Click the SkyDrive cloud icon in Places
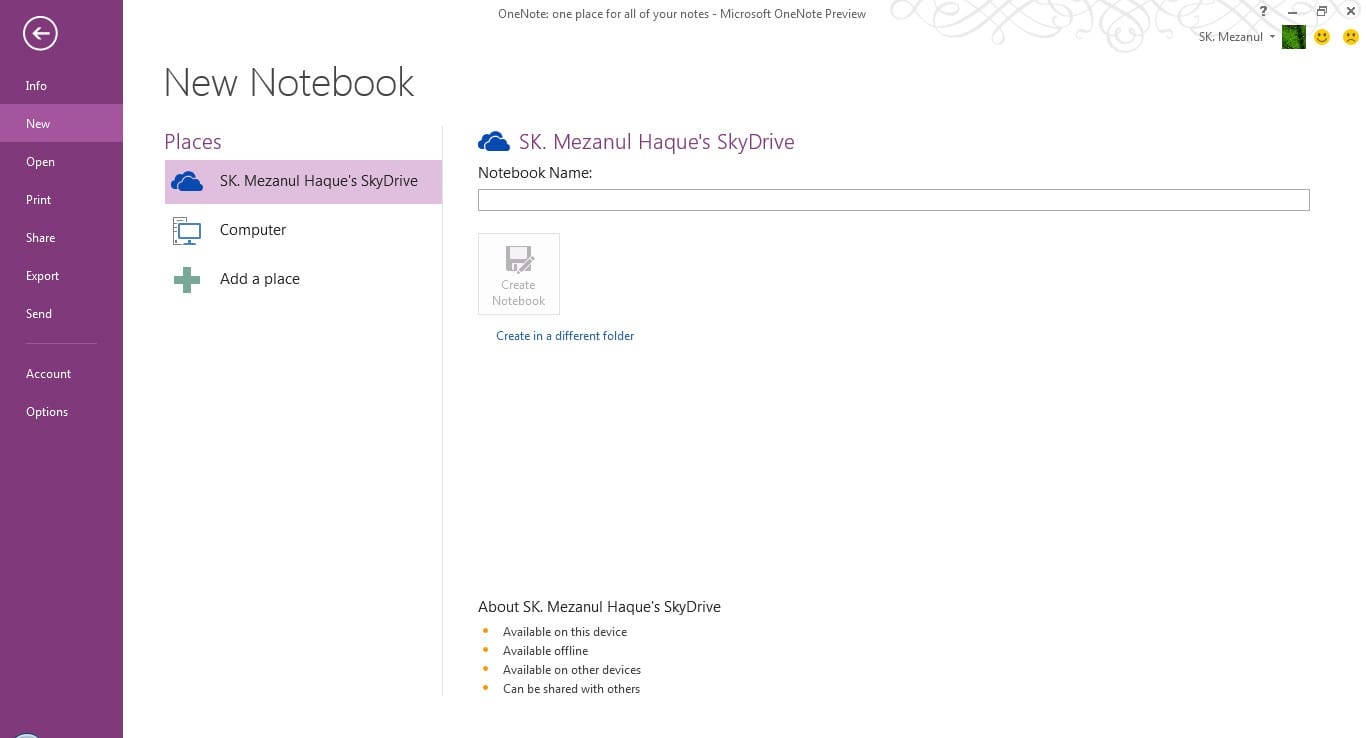This screenshot has height=738, width=1366. pyautogui.click(x=187, y=182)
